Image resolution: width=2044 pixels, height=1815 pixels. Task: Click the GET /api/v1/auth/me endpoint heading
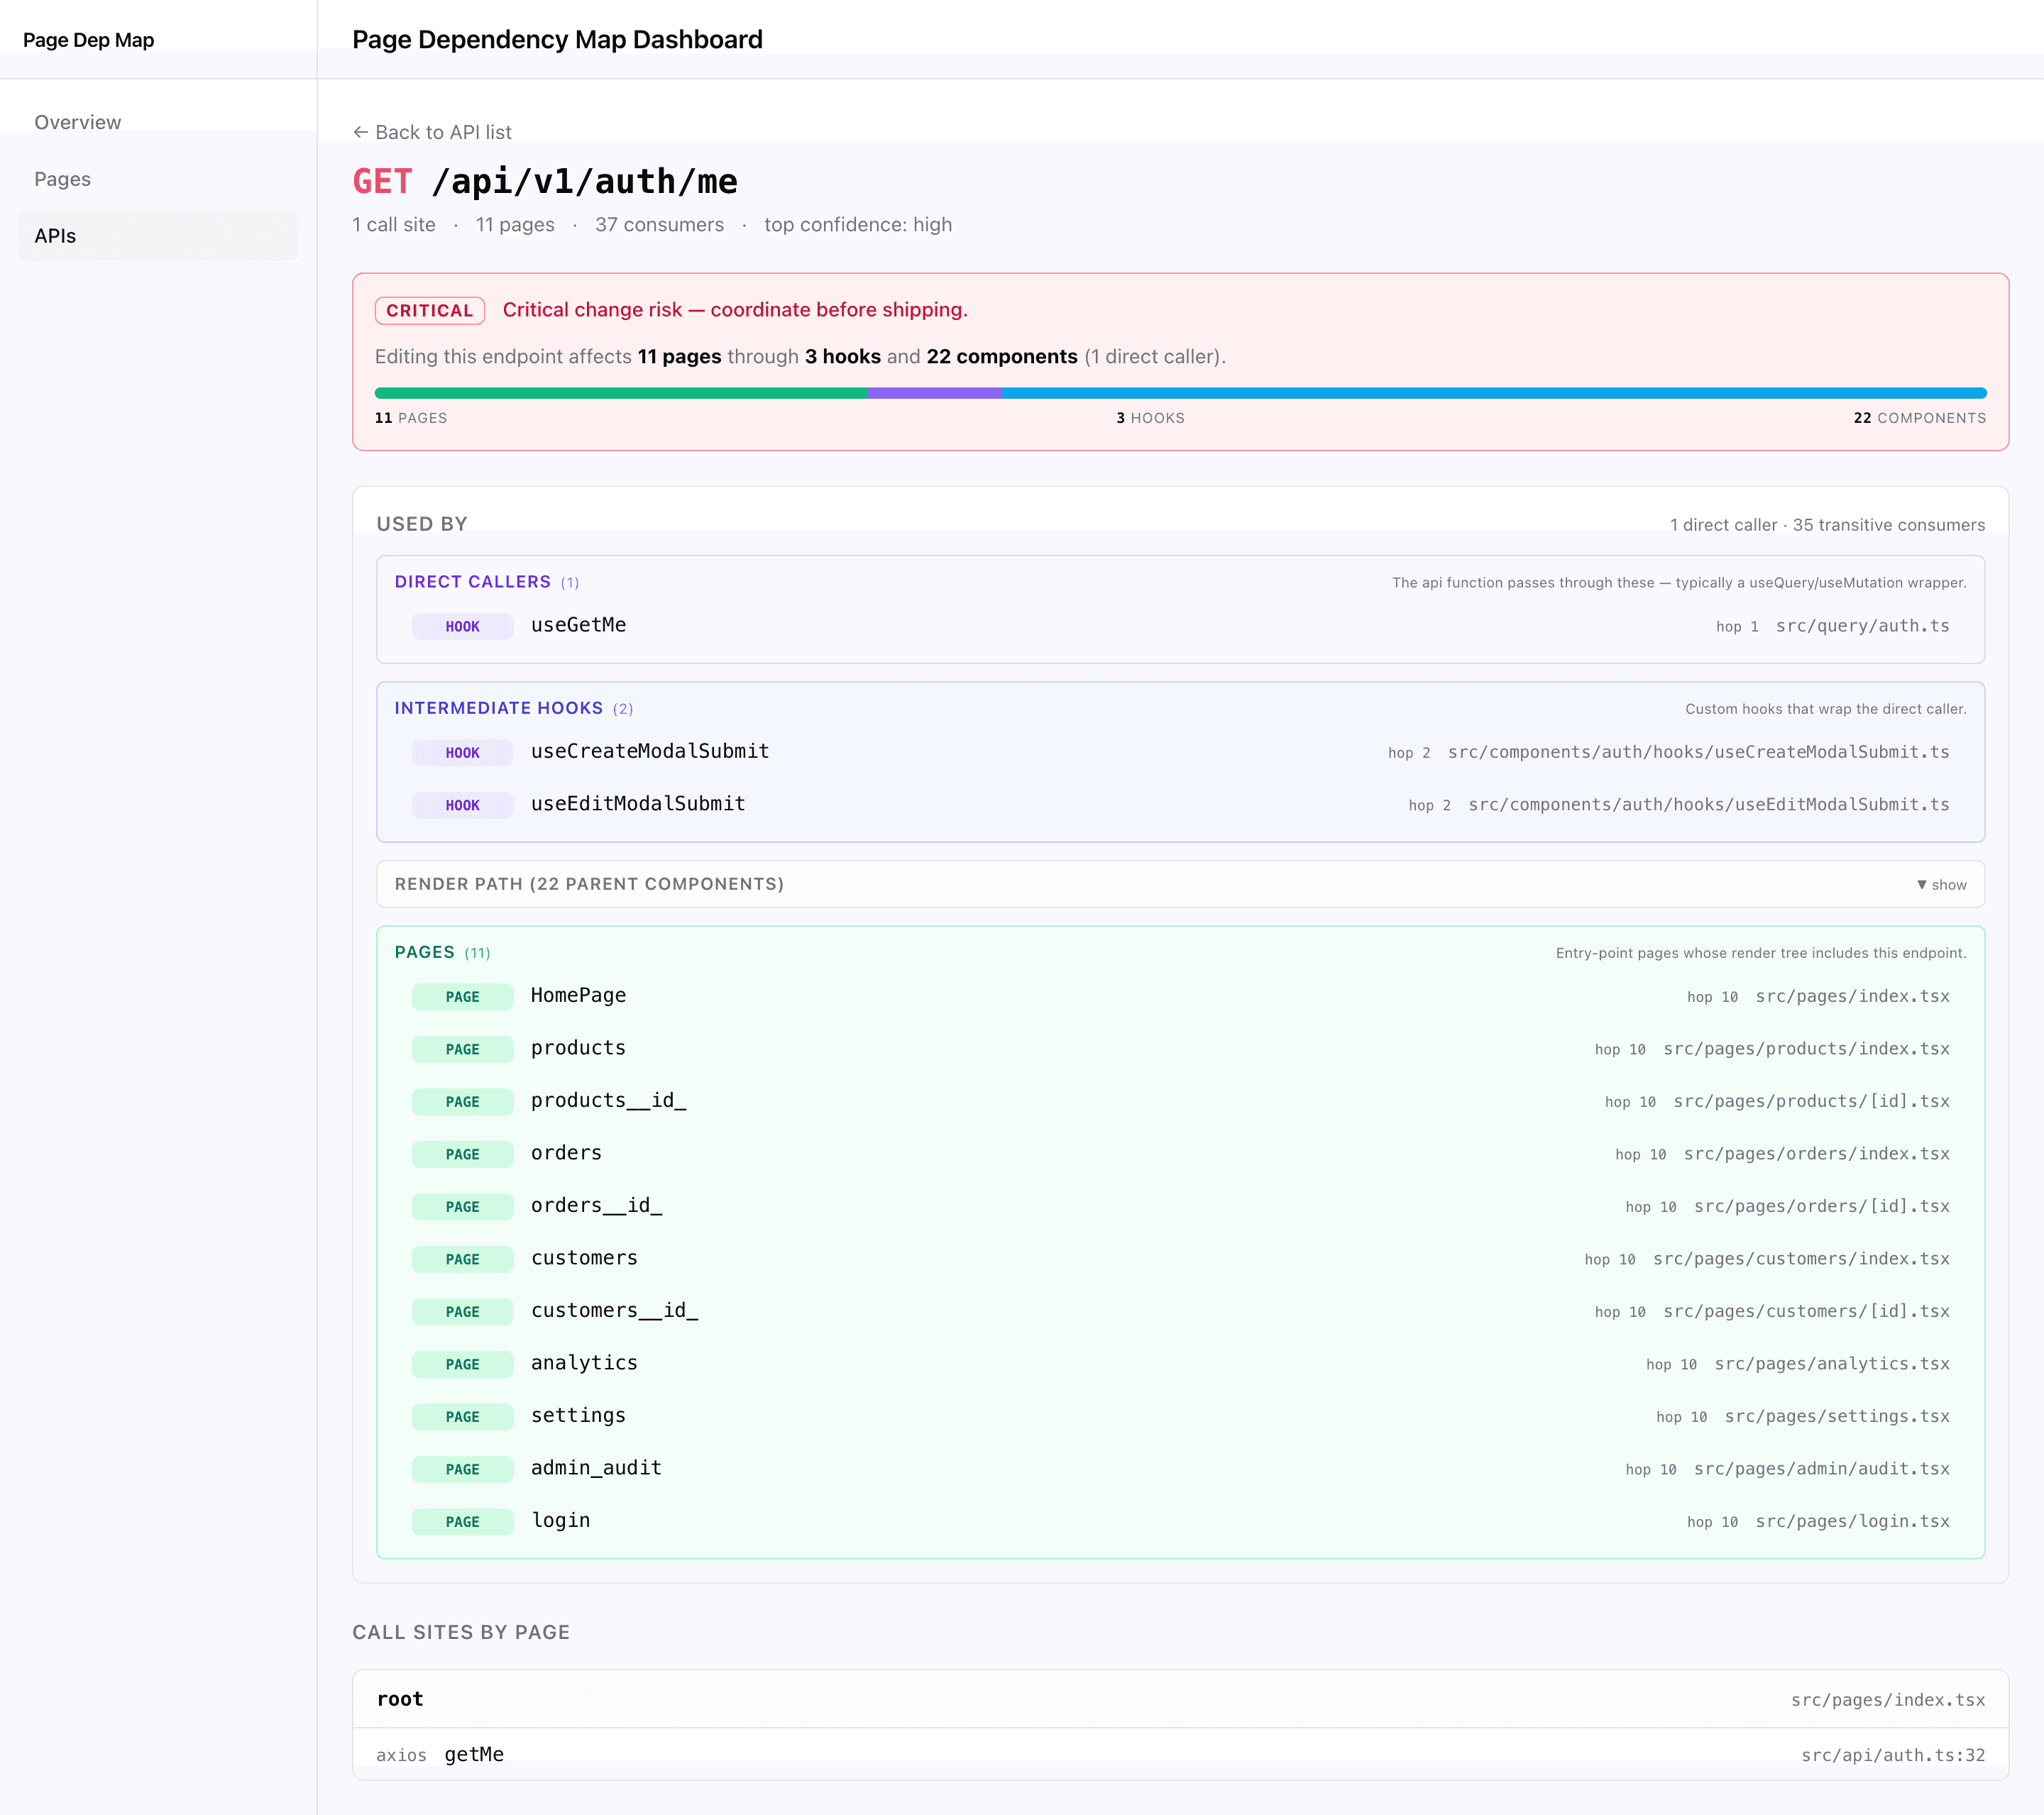pyautogui.click(x=545, y=181)
